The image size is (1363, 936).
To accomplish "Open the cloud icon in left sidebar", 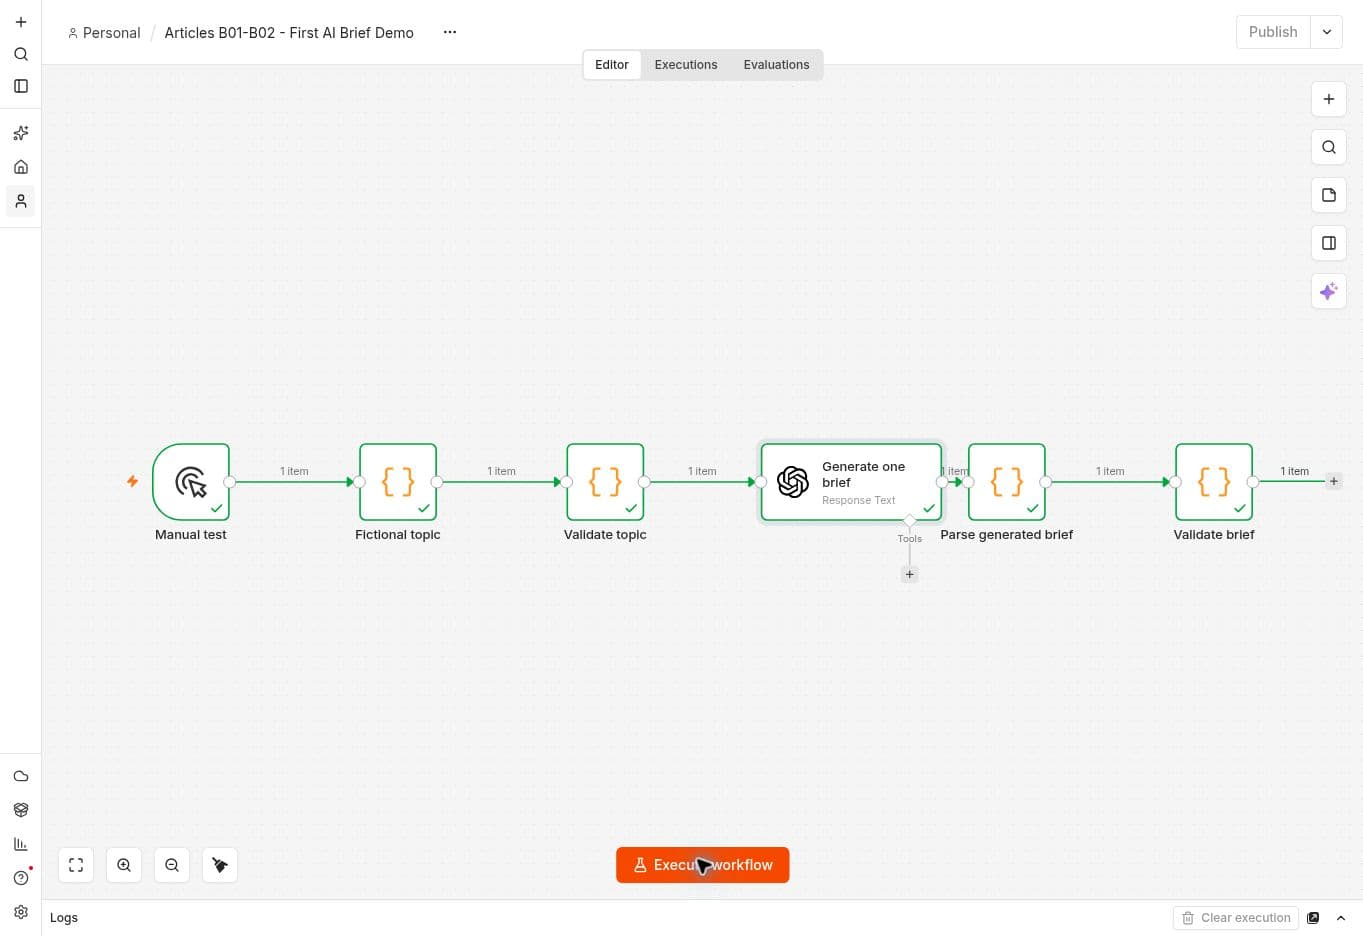I will pos(21,776).
